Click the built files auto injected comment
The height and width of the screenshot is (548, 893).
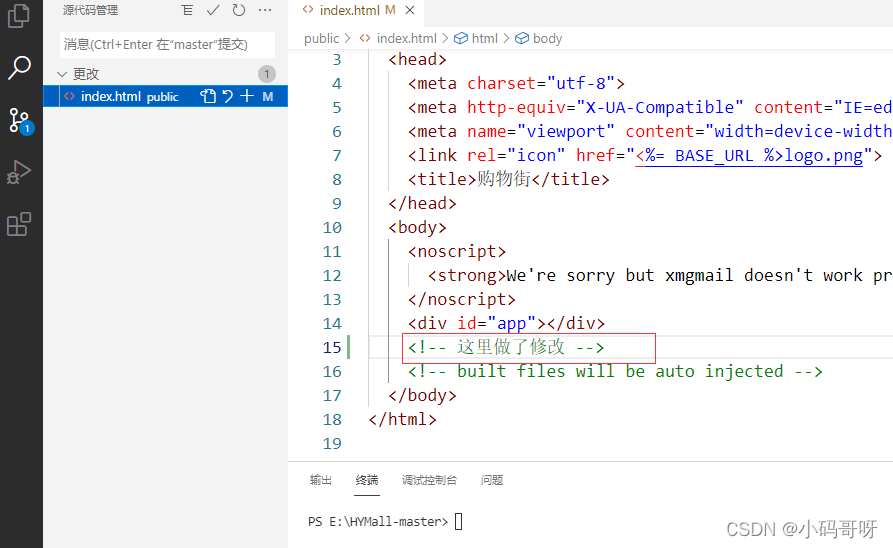click(x=615, y=371)
